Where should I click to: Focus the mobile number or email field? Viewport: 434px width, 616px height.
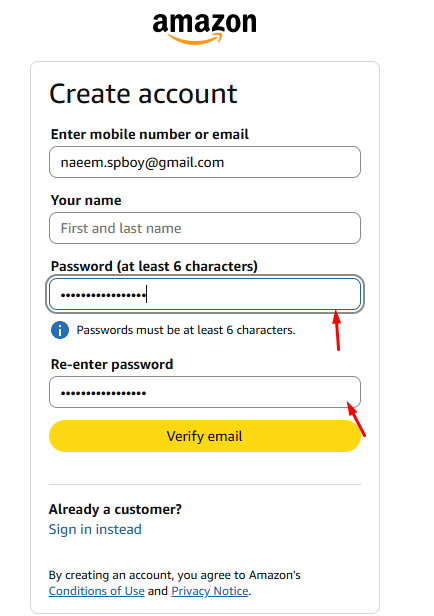point(205,162)
